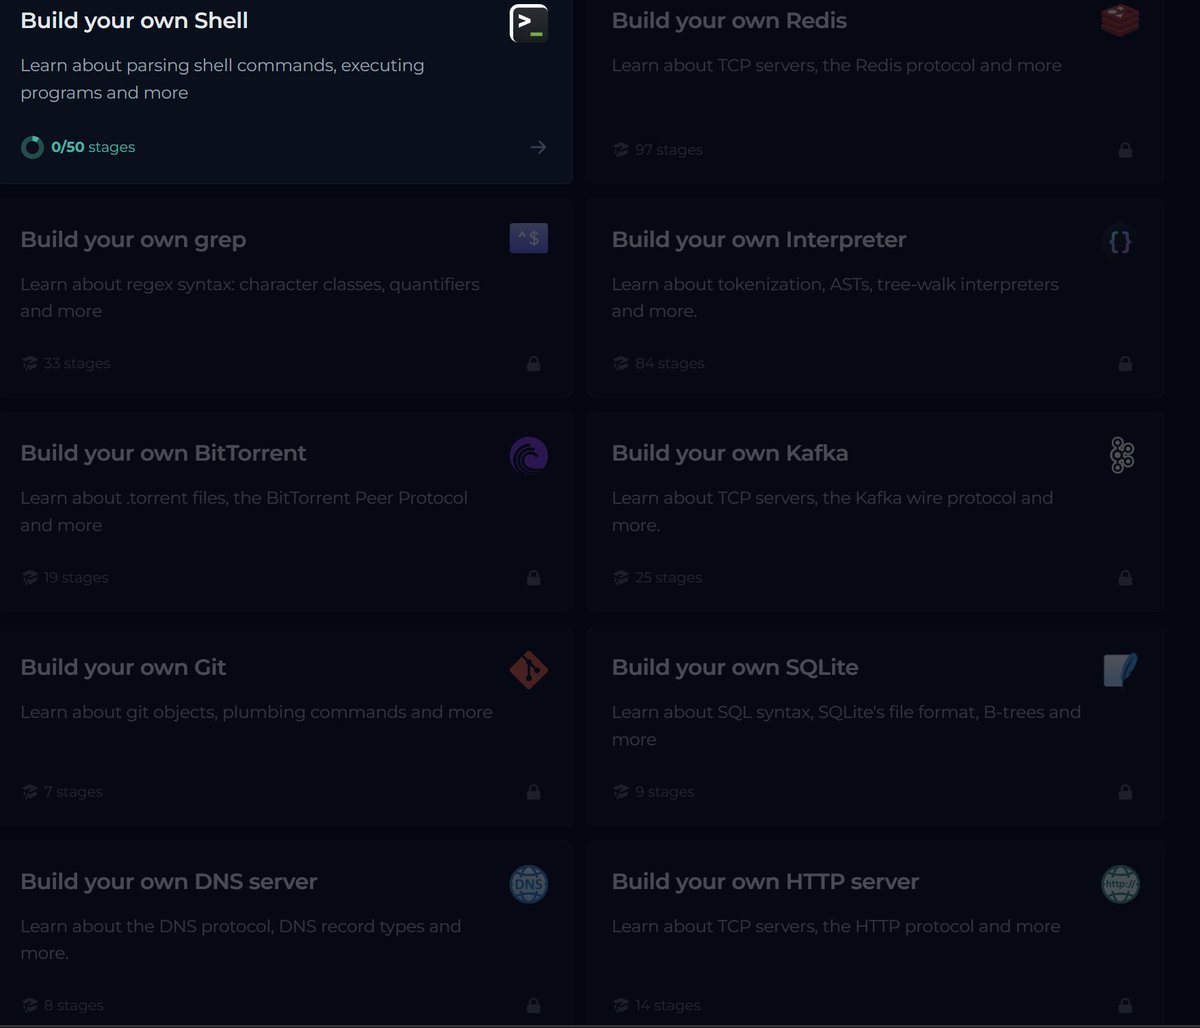Select the Build your own DNS server title
This screenshot has height=1028, width=1200.
tap(169, 881)
